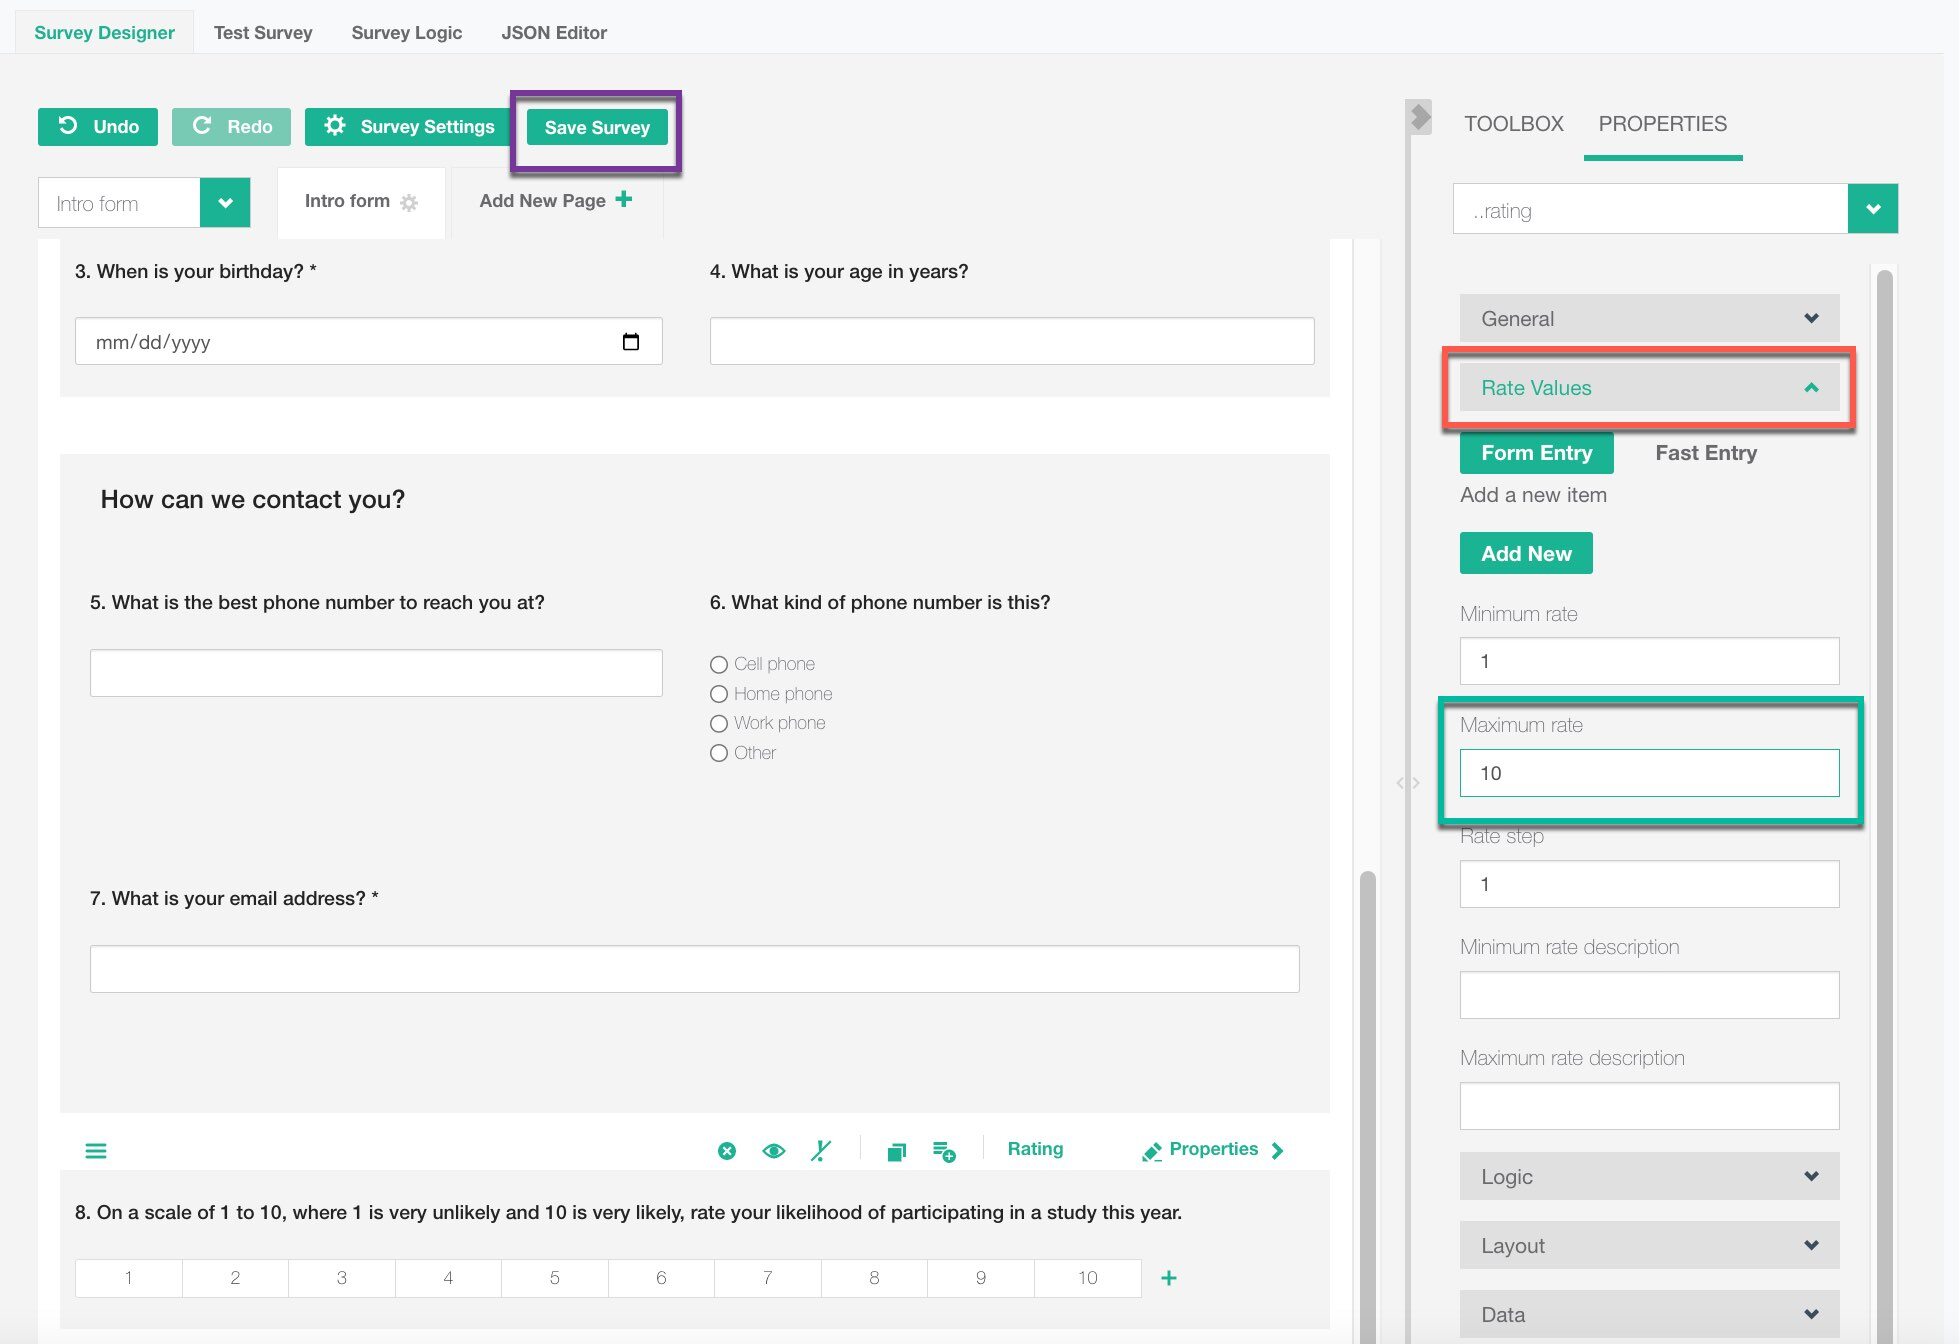Image resolution: width=1960 pixels, height=1344 pixels.
Task: Click the Save Survey button
Action: [x=597, y=127]
